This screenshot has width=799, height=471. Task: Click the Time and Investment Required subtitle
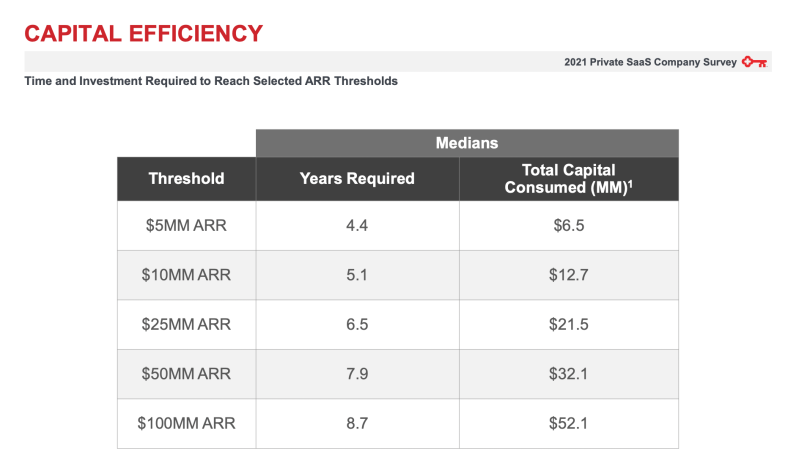[x=211, y=81]
